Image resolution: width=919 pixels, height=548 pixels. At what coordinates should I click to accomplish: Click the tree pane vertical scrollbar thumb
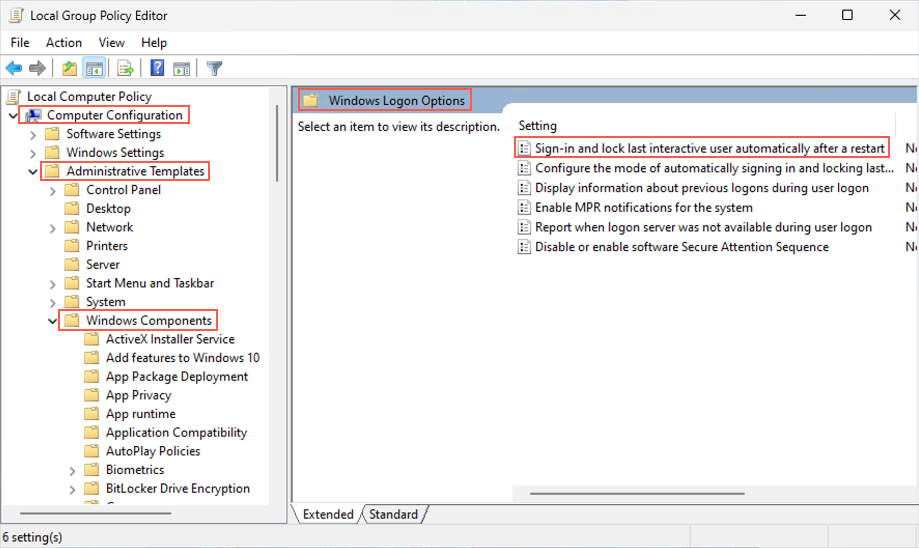coord(277,144)
